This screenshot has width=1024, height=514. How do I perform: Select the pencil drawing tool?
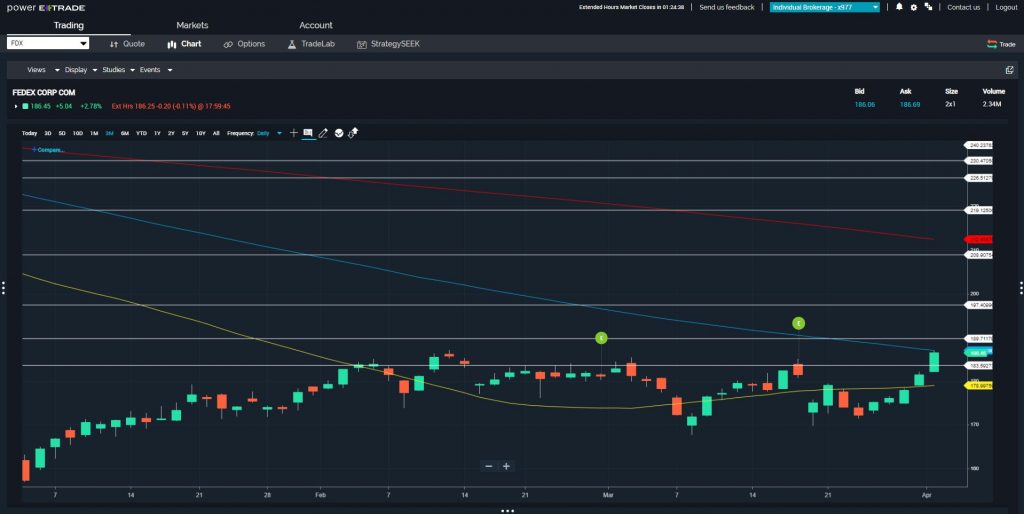pos(323,133)
